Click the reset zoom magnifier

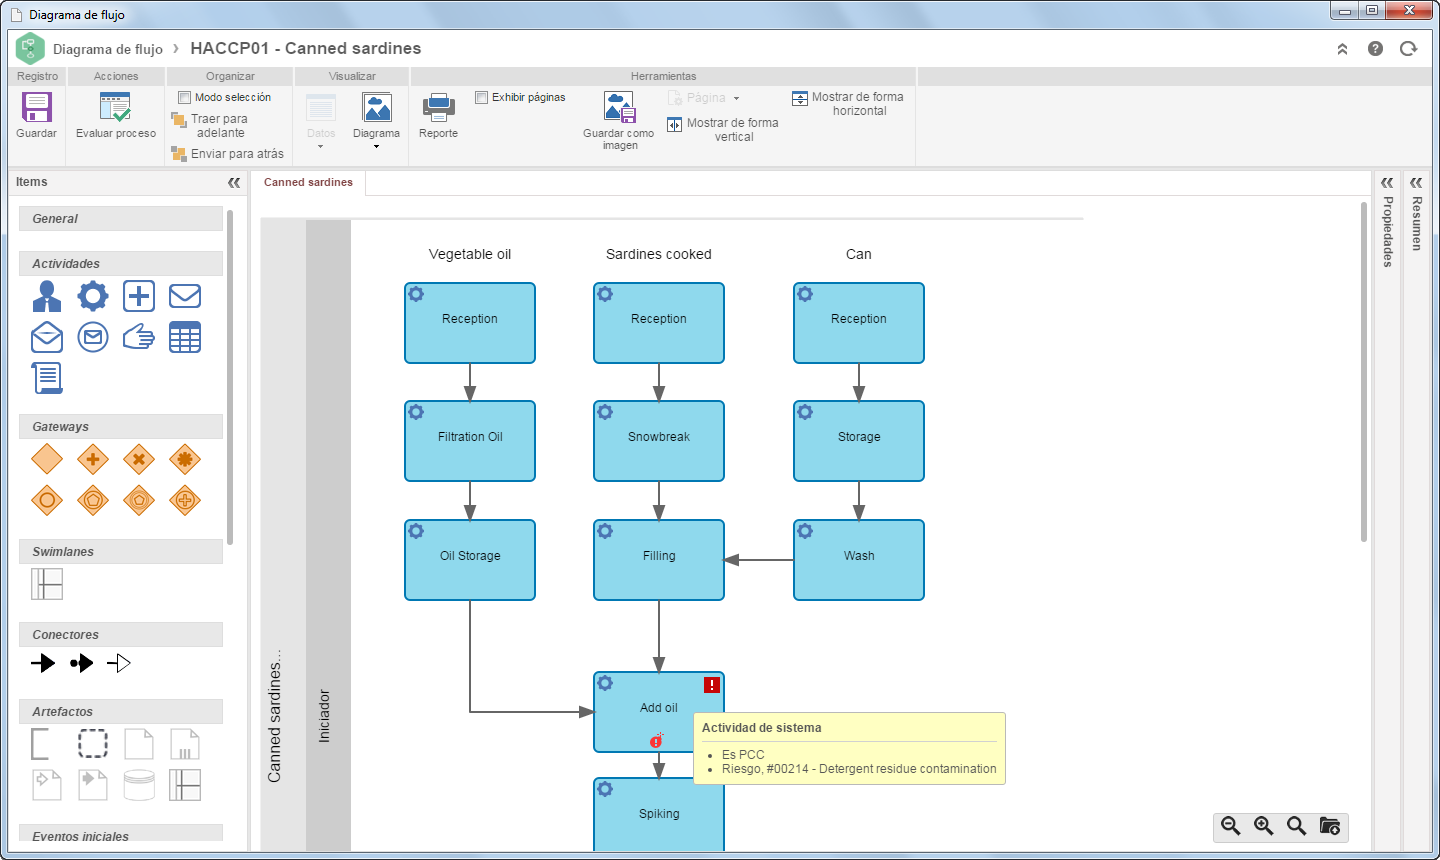point(1297,826)
